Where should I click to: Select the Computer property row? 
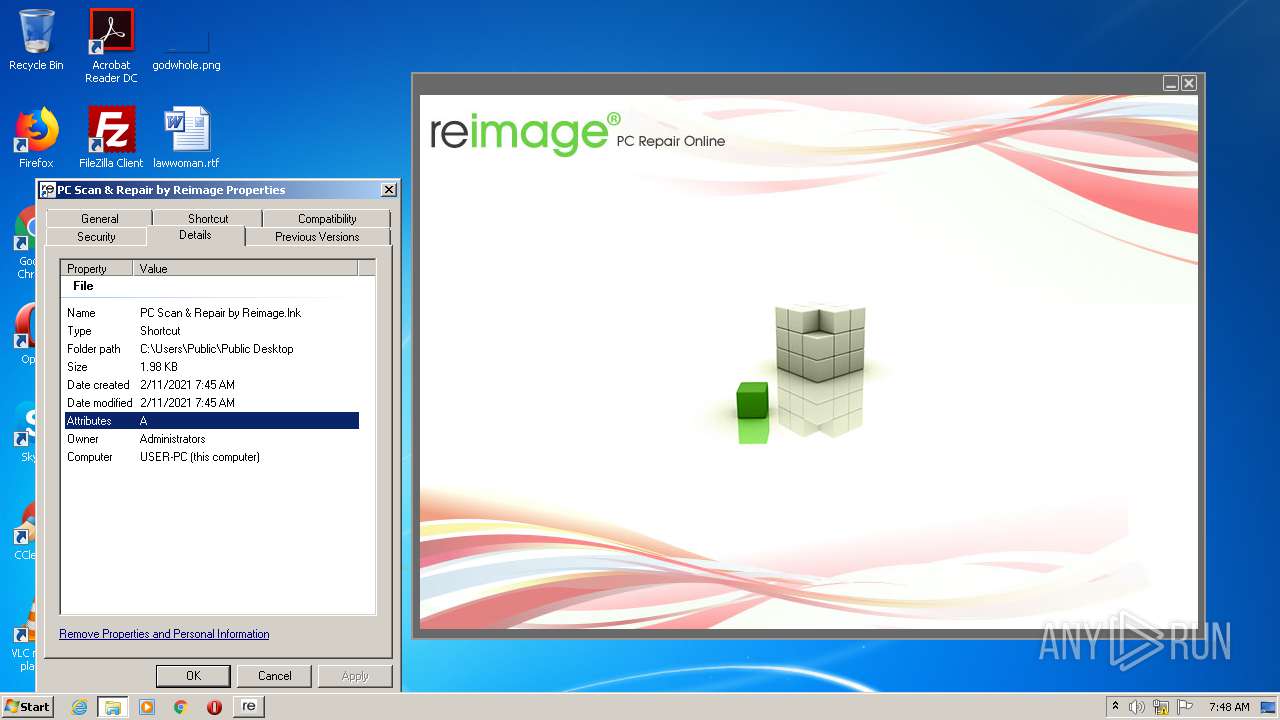[211, 457]
